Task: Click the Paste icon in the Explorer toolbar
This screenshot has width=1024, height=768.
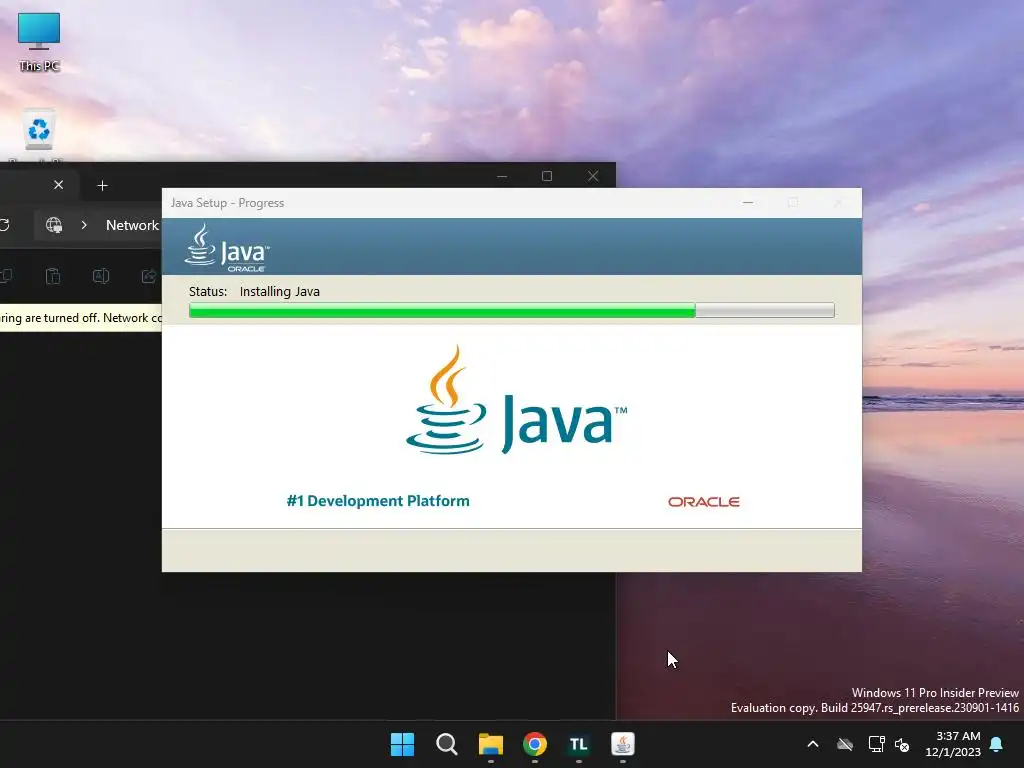Action: pos(53,276)
